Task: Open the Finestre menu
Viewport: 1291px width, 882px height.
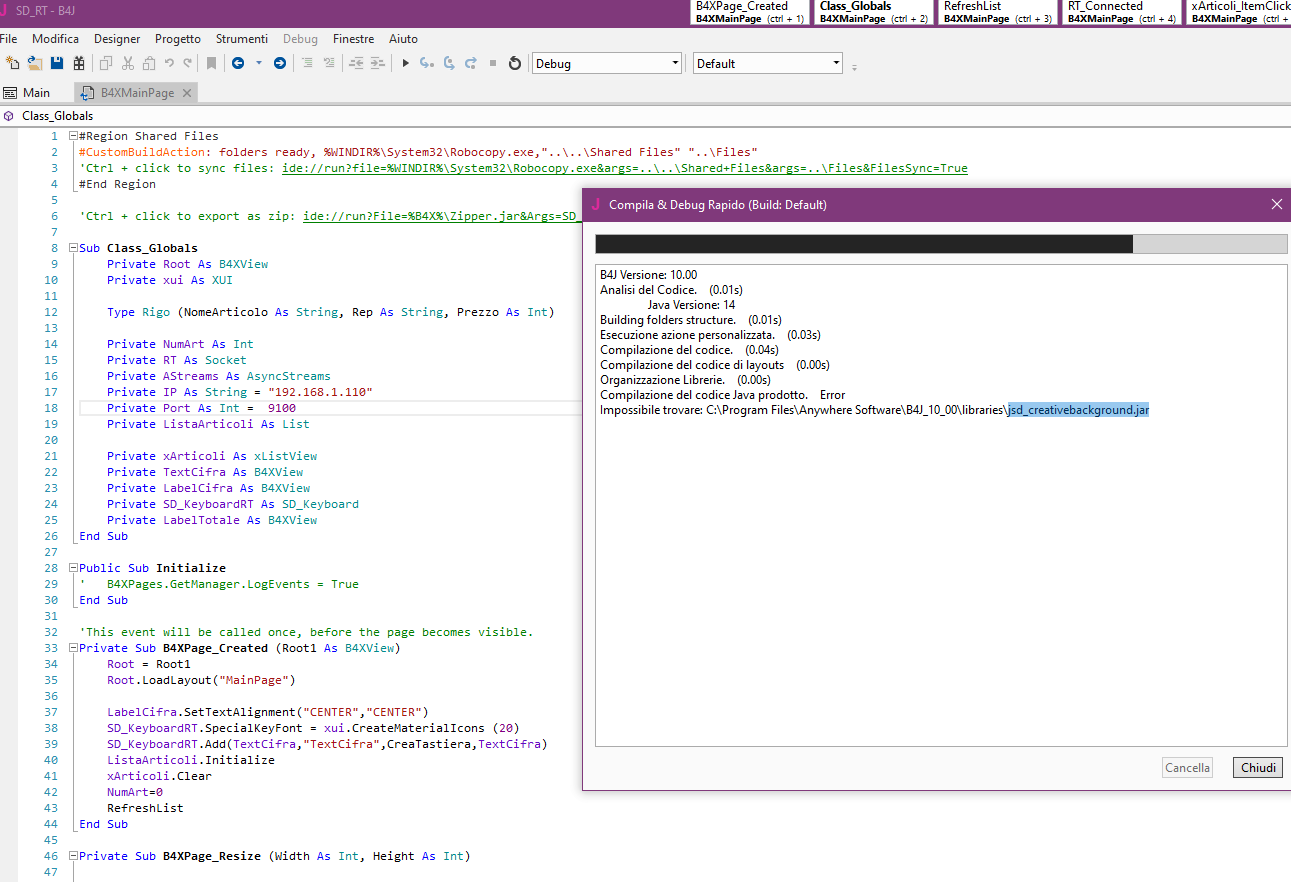Action: (354, 39)
